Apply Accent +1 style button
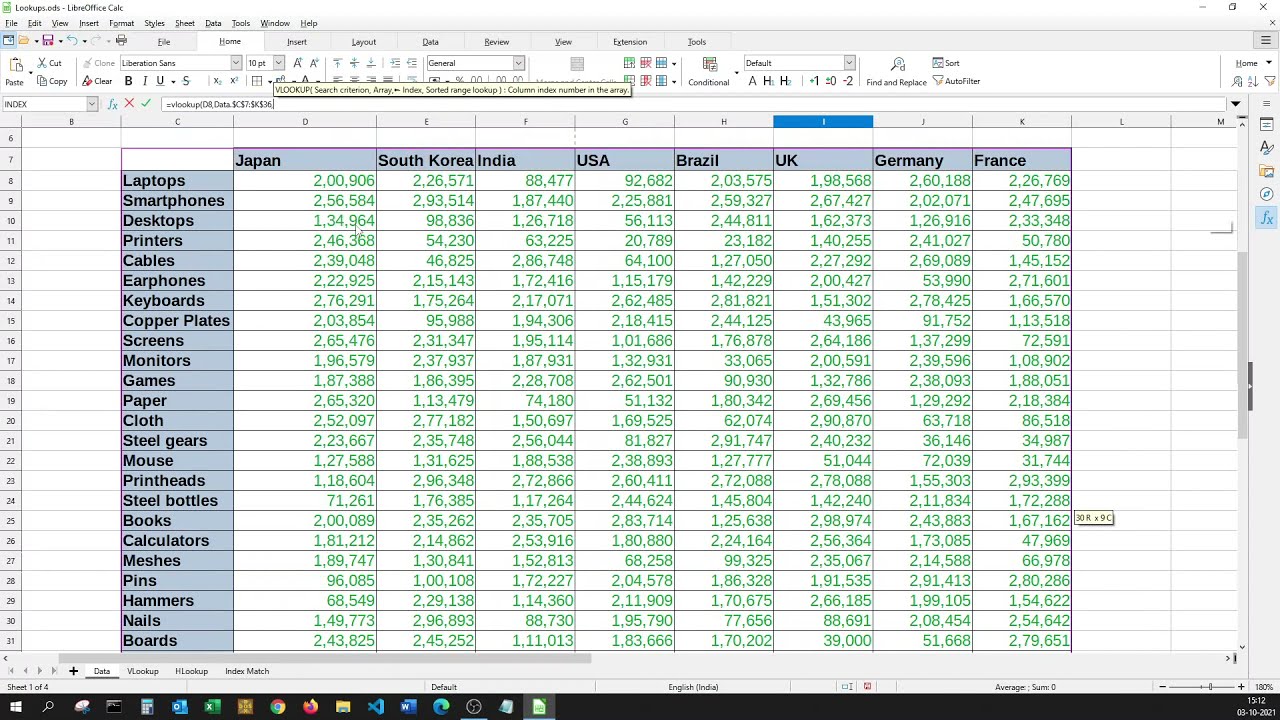 816,82
